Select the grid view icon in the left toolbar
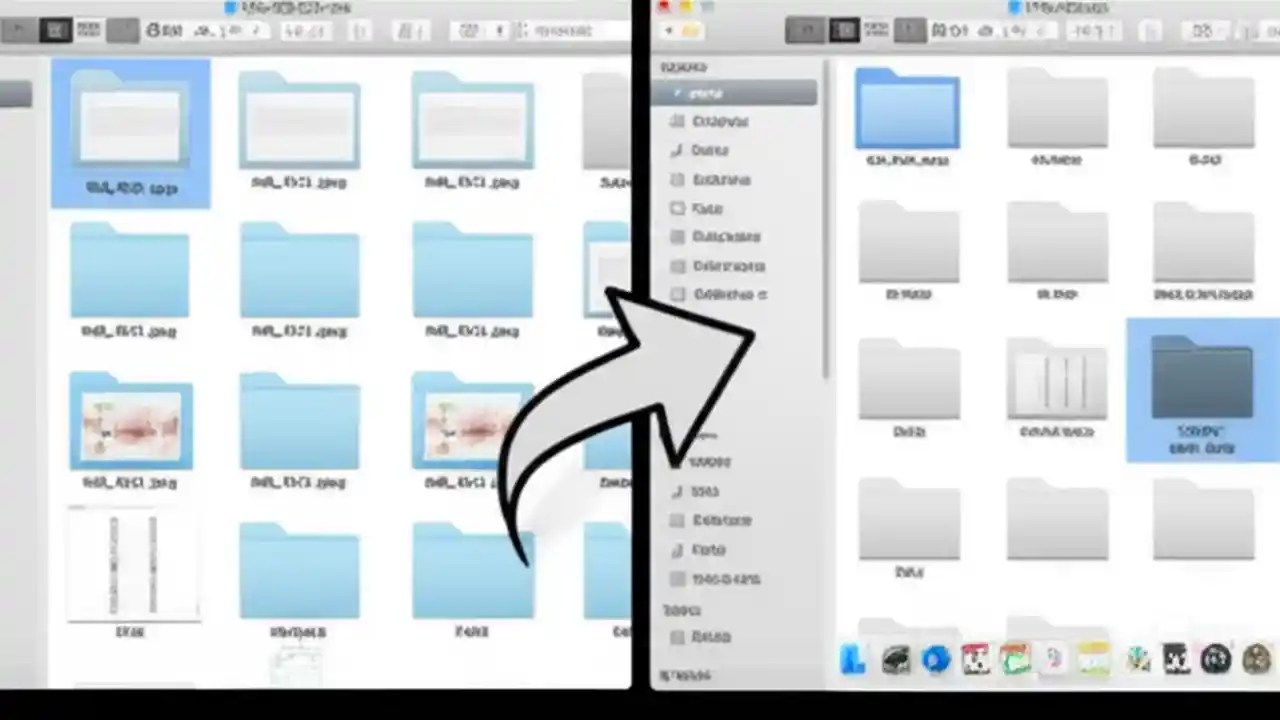This screenshot has width=1280, height=720. (122, 30)
